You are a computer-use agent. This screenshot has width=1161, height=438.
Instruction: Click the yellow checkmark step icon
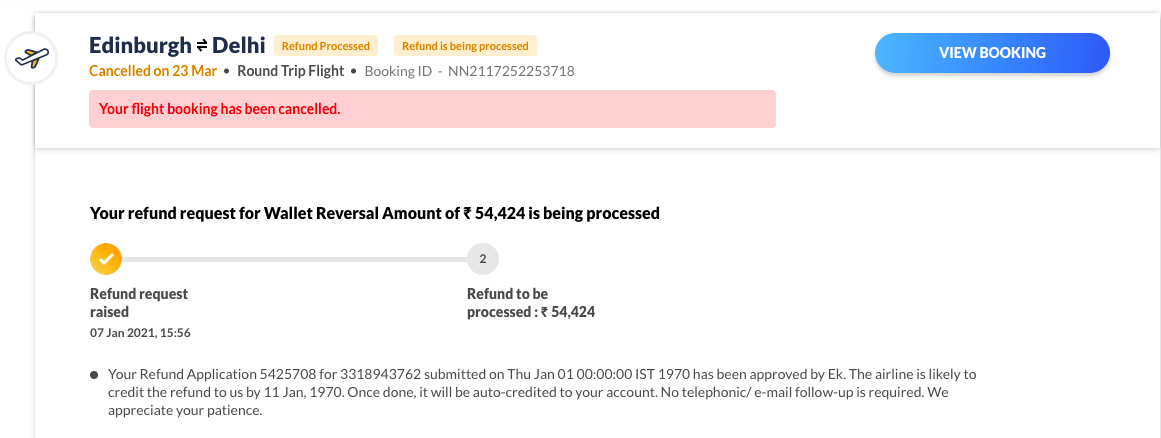coord(105,259)
